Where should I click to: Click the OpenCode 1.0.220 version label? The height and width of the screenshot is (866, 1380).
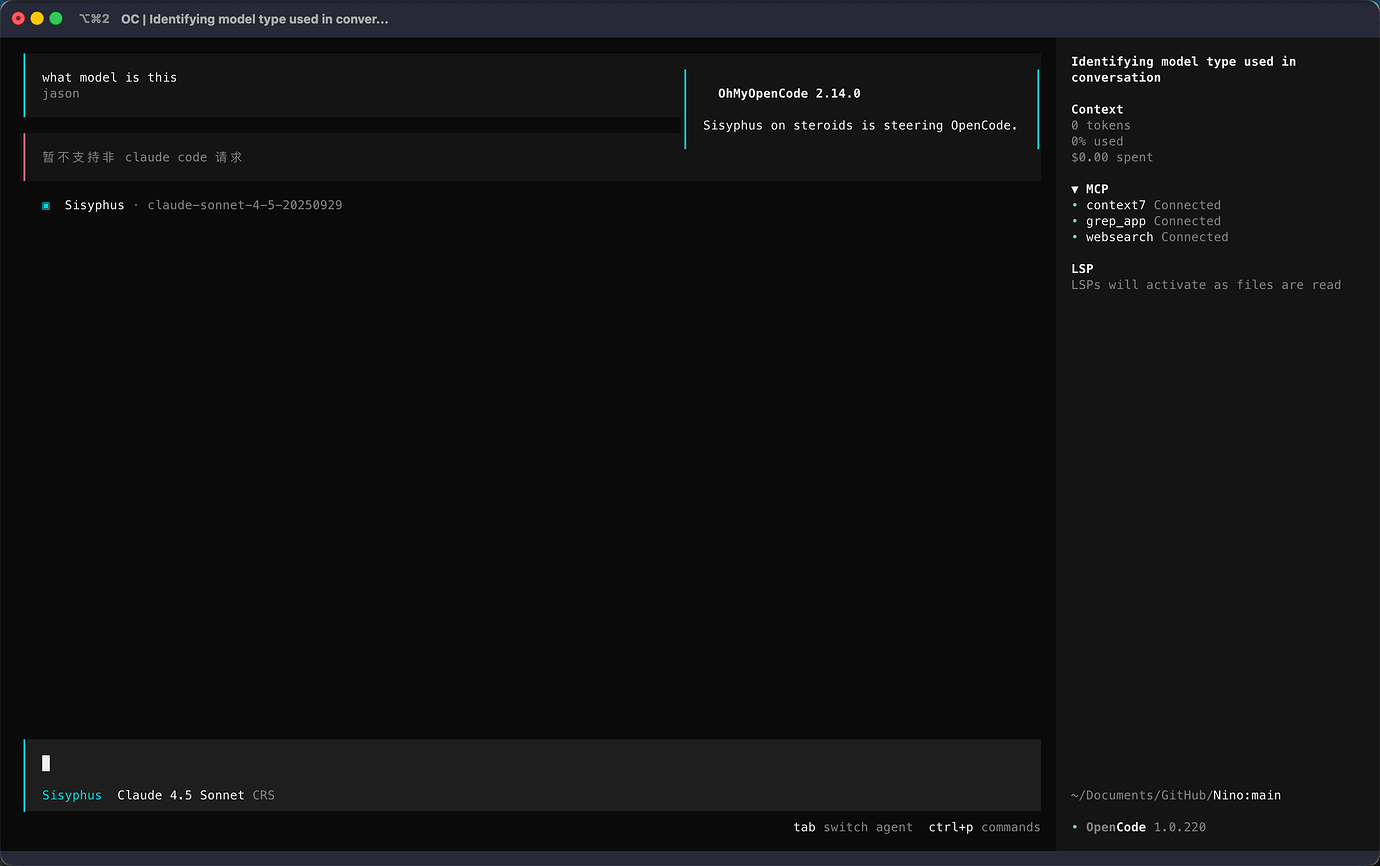point(1146,827)
